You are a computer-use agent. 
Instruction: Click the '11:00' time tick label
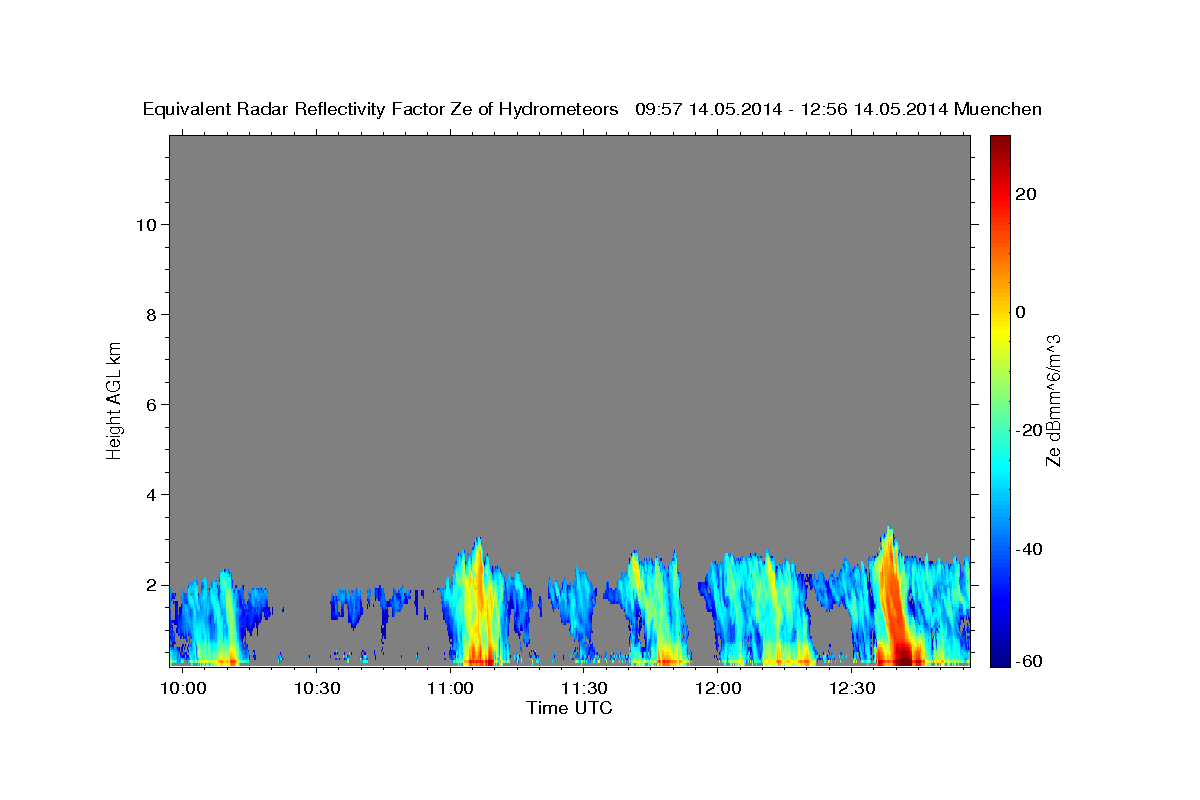[451, 689]
